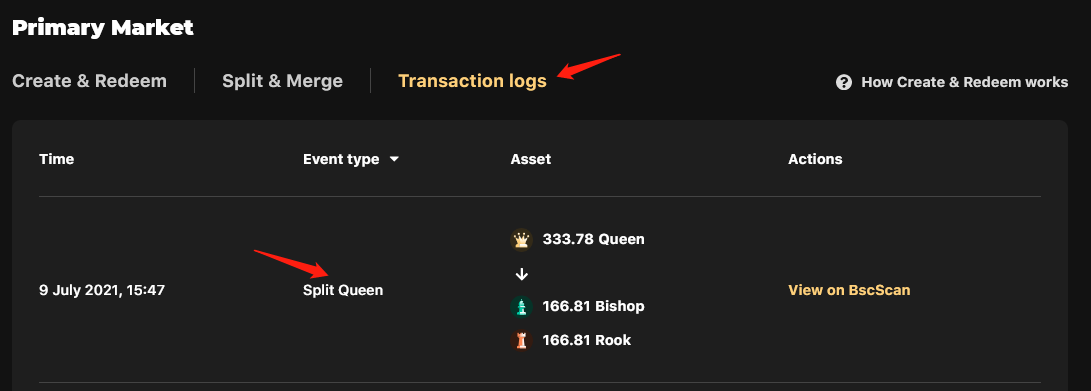Click the Split Queen event label
This screenshot has height=391, width=1091.
(343, 290)
